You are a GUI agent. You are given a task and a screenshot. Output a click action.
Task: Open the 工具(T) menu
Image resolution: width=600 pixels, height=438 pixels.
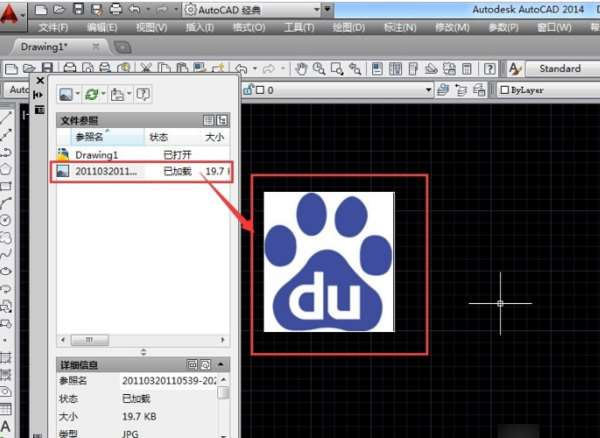299,28
